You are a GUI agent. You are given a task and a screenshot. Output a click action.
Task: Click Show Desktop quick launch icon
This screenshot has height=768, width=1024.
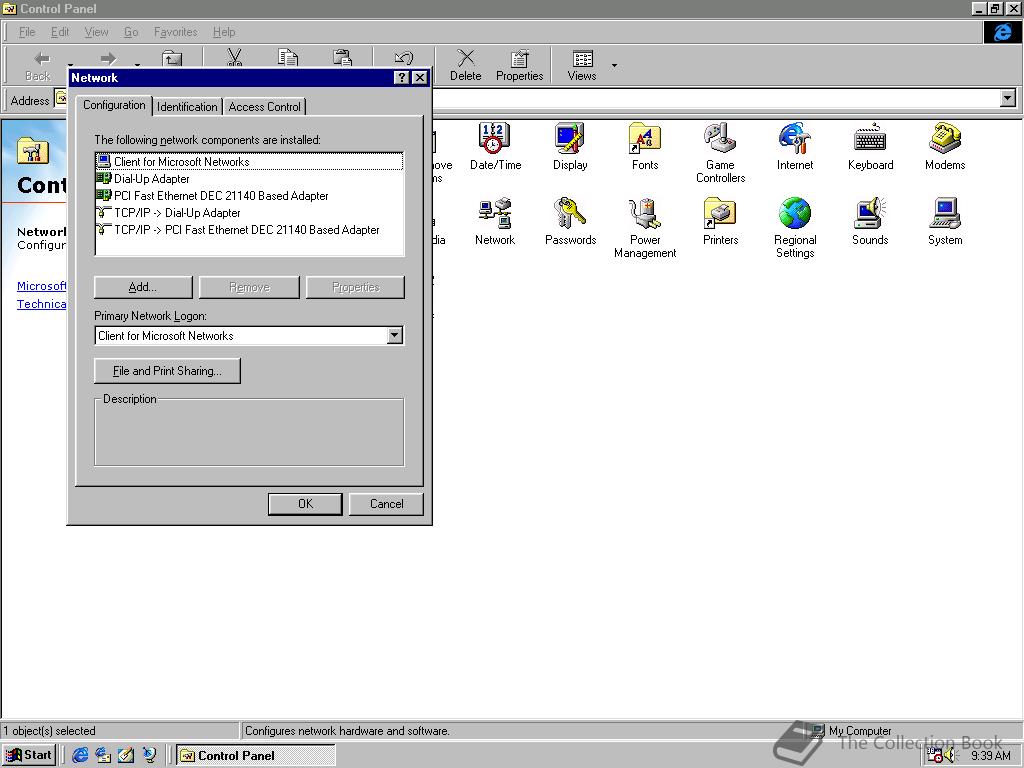click(x=126, y=755)
